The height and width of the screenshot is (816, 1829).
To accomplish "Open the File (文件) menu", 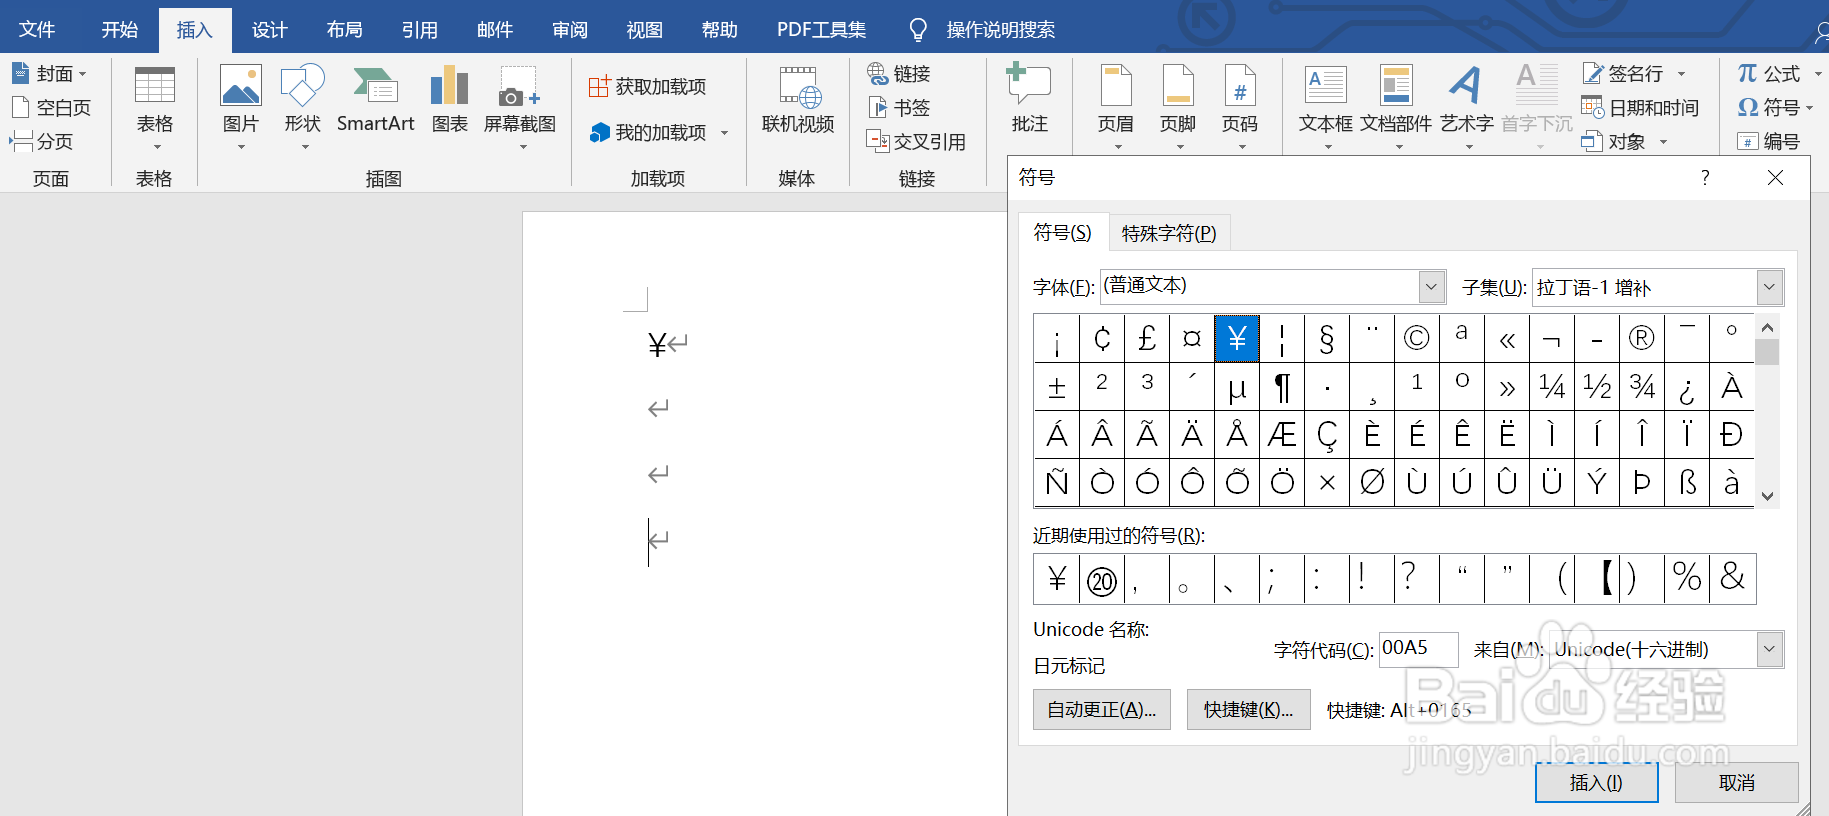I will [37, 29].
